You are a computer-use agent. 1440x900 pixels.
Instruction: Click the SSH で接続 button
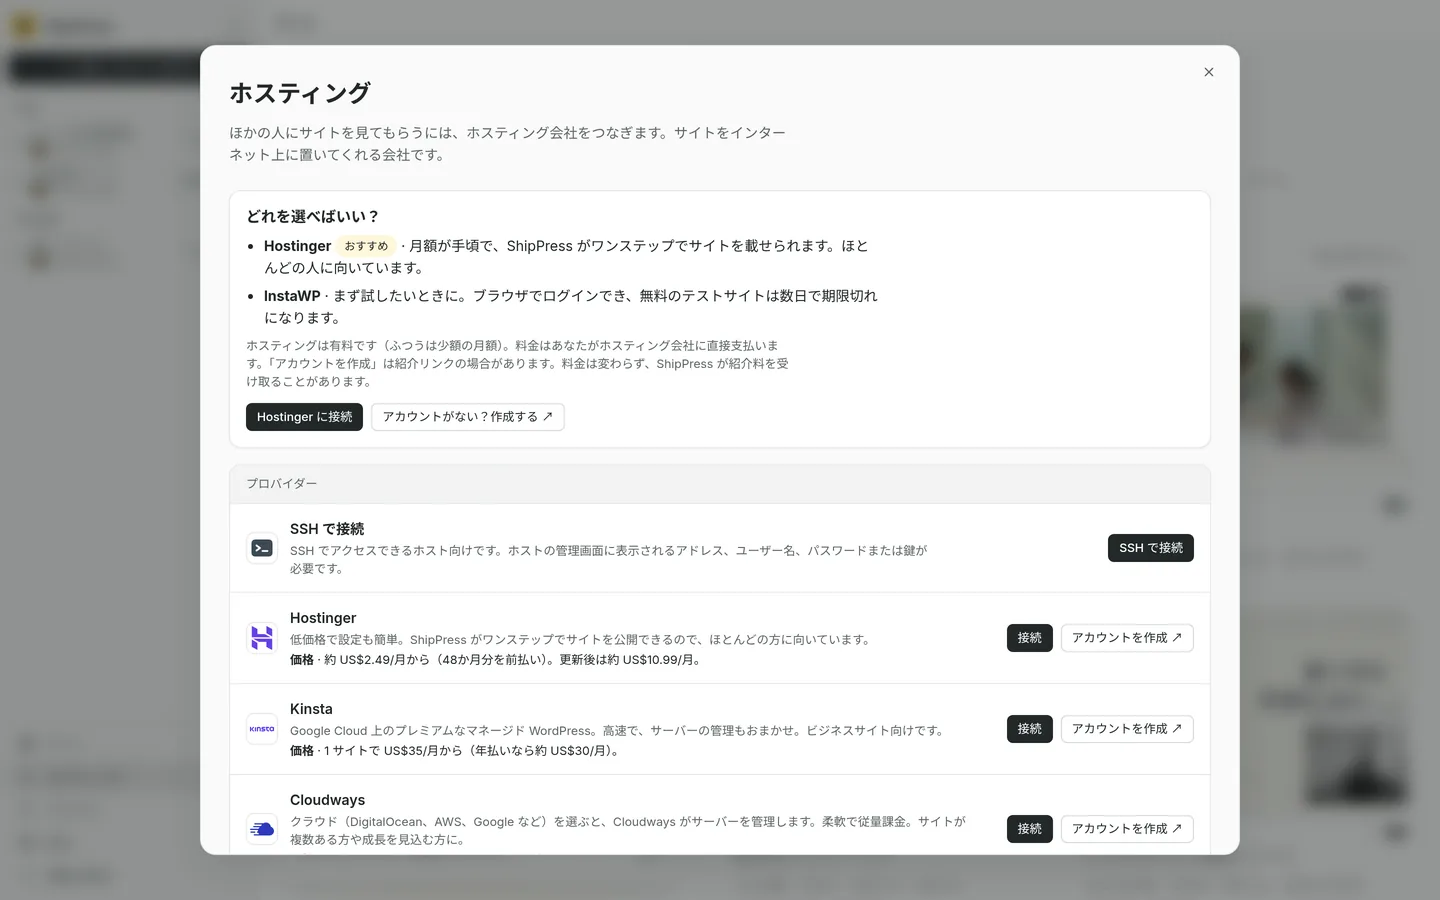point(1150,548)
